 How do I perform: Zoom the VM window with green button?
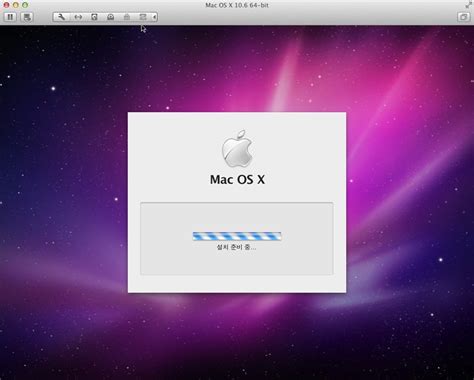[25, 5]
